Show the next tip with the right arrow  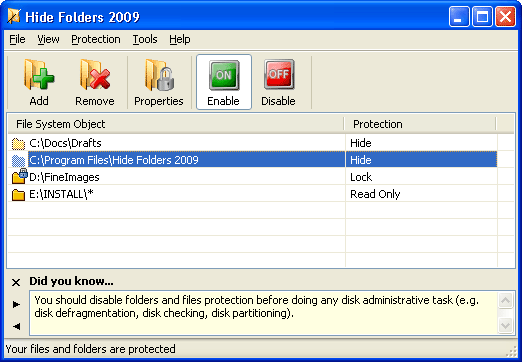(16, 304)
